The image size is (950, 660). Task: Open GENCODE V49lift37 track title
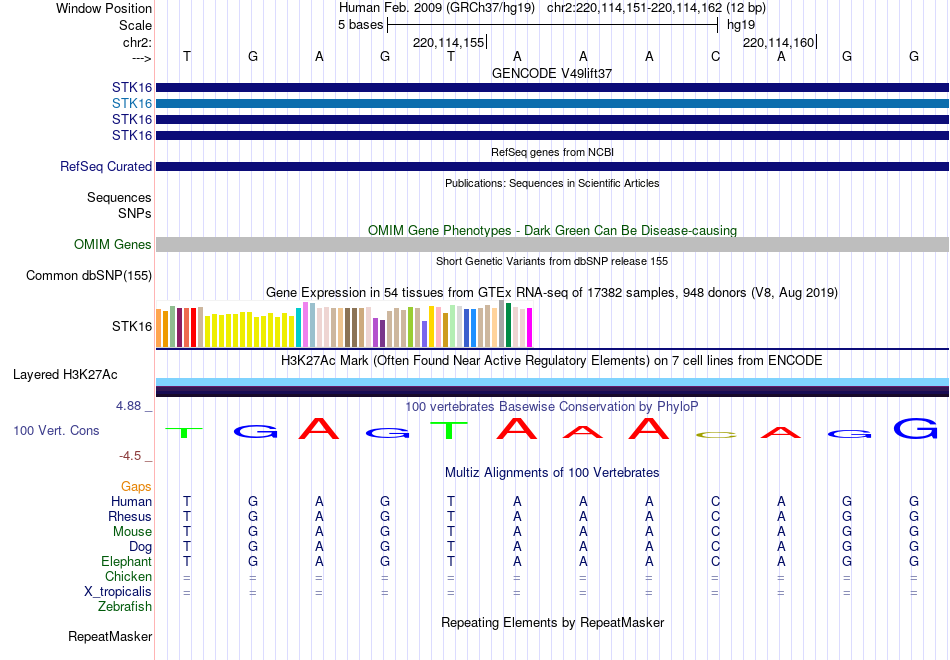552,73
